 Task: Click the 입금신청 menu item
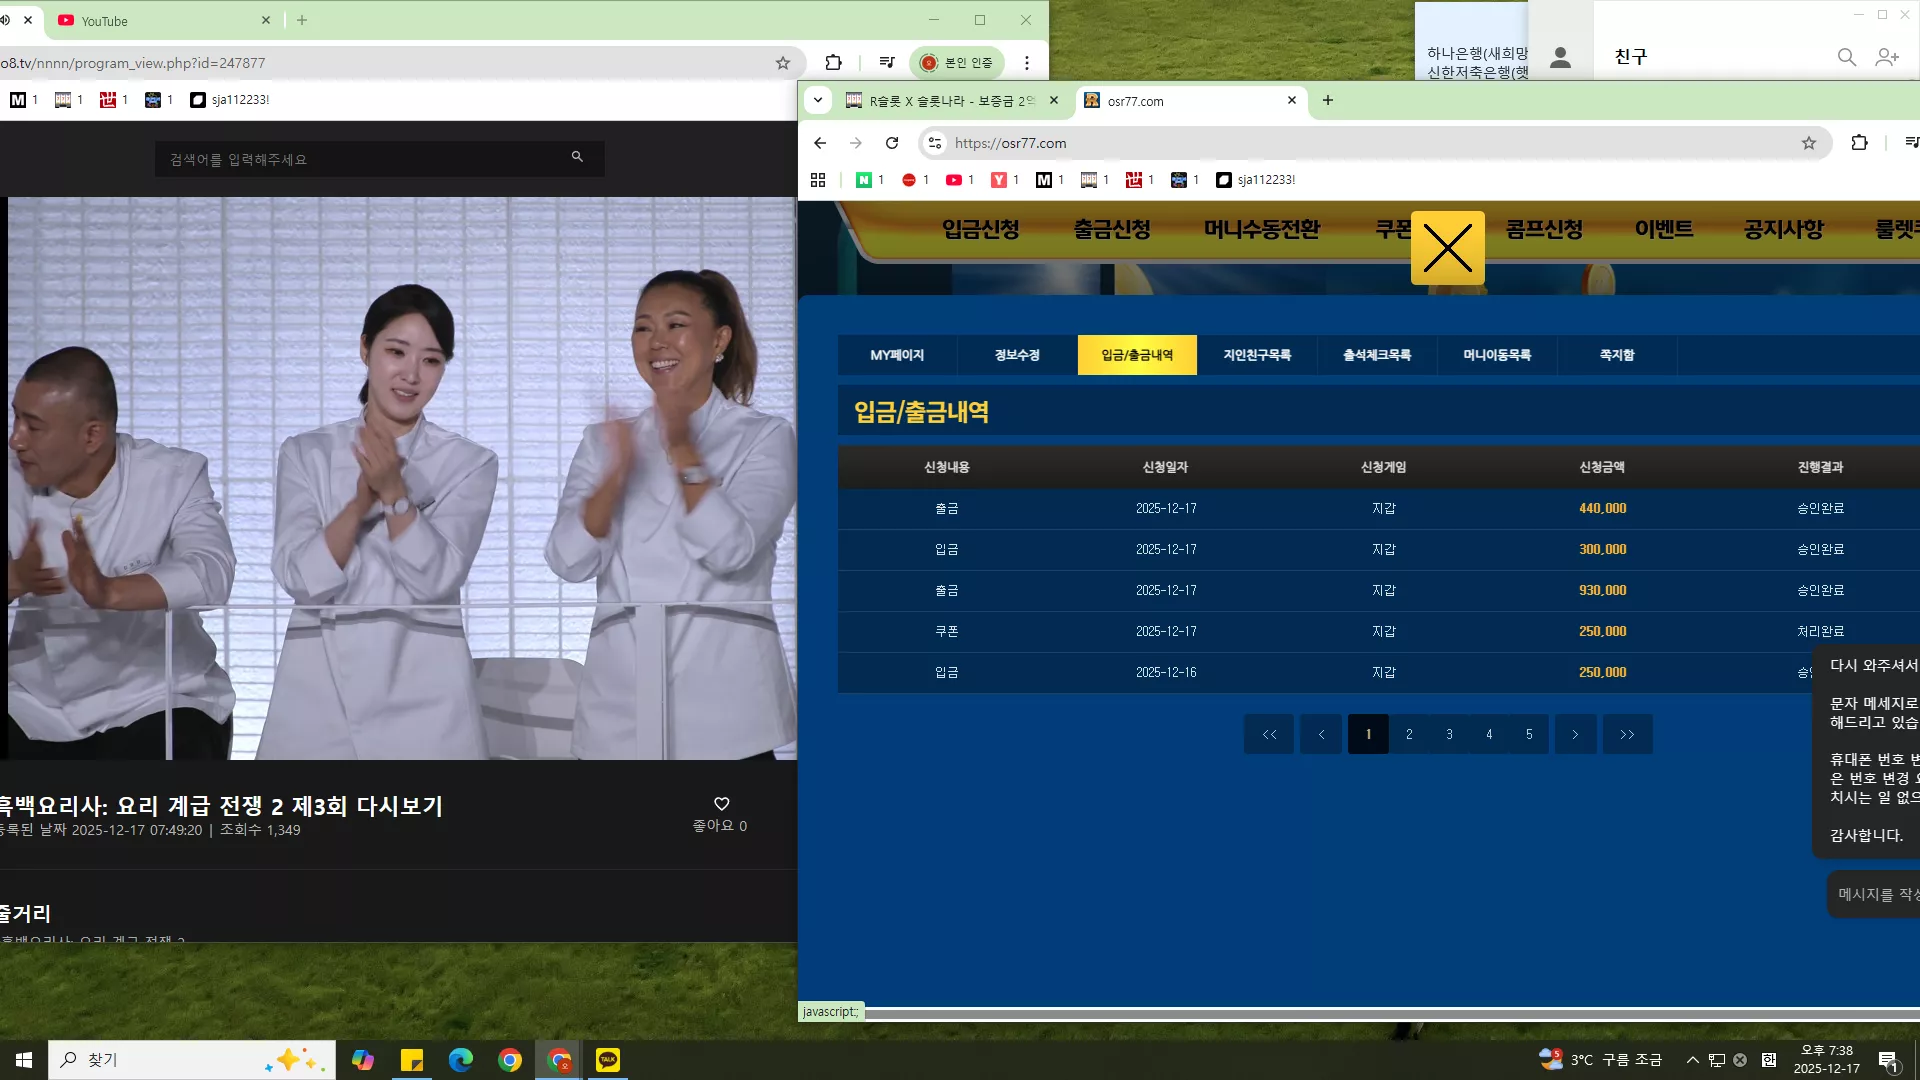(x=980, y=229)
